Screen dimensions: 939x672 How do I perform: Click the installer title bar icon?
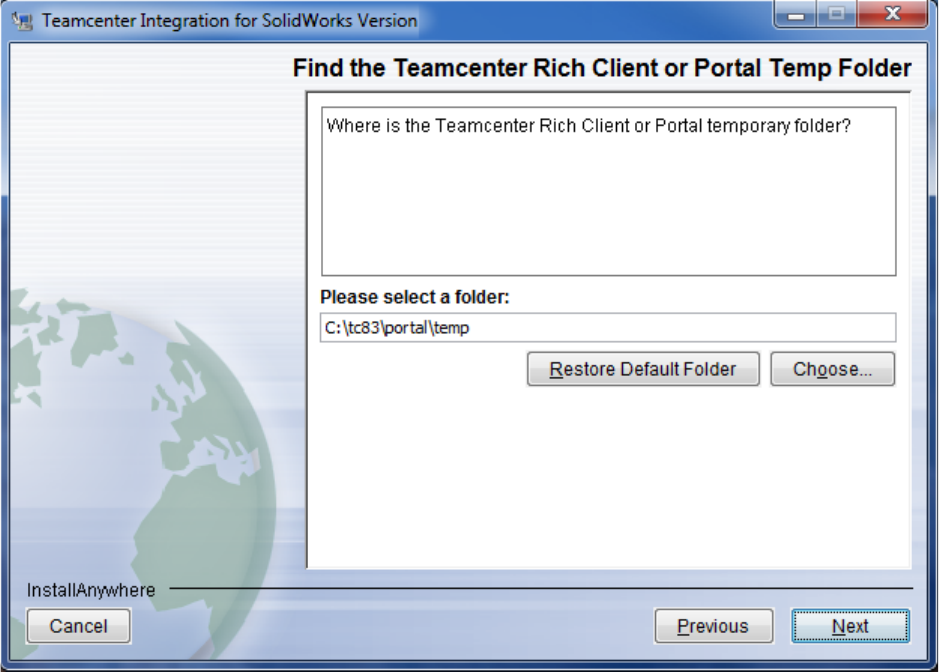pyautogui.click(x=23, y=21)
